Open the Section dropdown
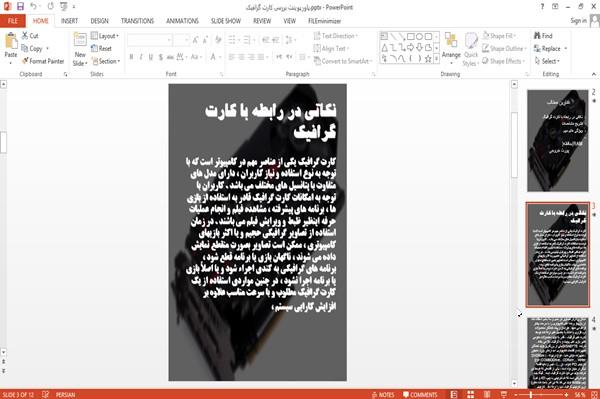This screenshot has height=399, width=600. click(x=106, y=61)
